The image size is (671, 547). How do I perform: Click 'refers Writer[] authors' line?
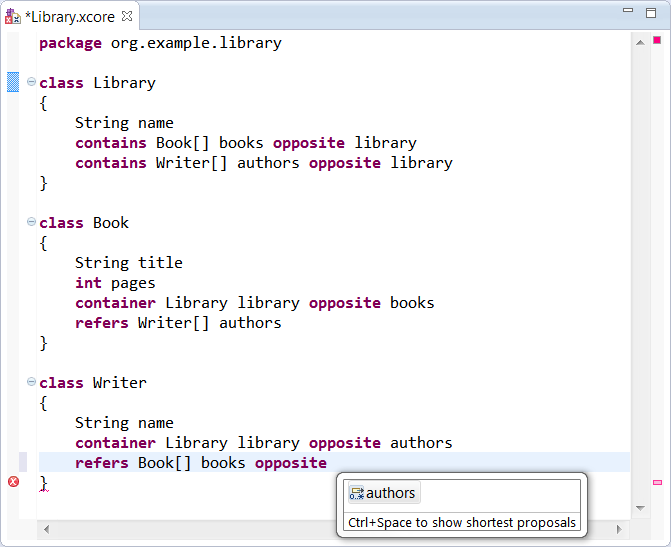(x=178, y=323)
